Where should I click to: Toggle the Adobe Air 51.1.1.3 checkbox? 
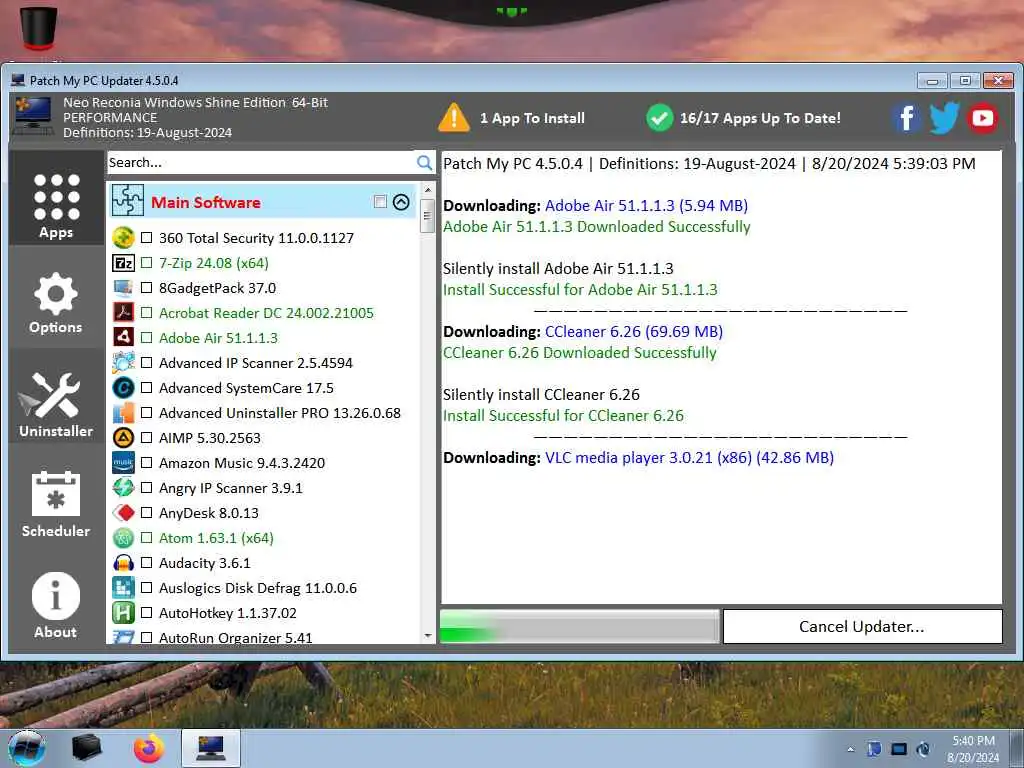click(147, 338)
